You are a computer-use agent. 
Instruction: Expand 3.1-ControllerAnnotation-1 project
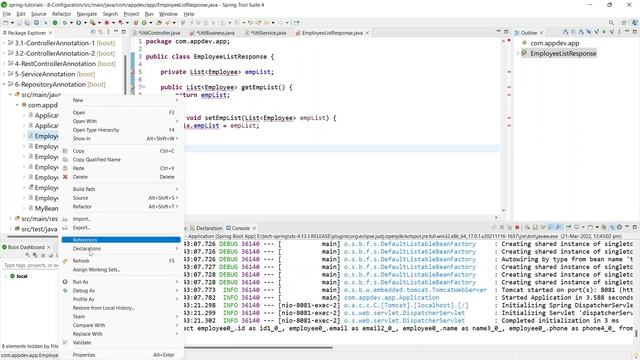pos(4,43)
